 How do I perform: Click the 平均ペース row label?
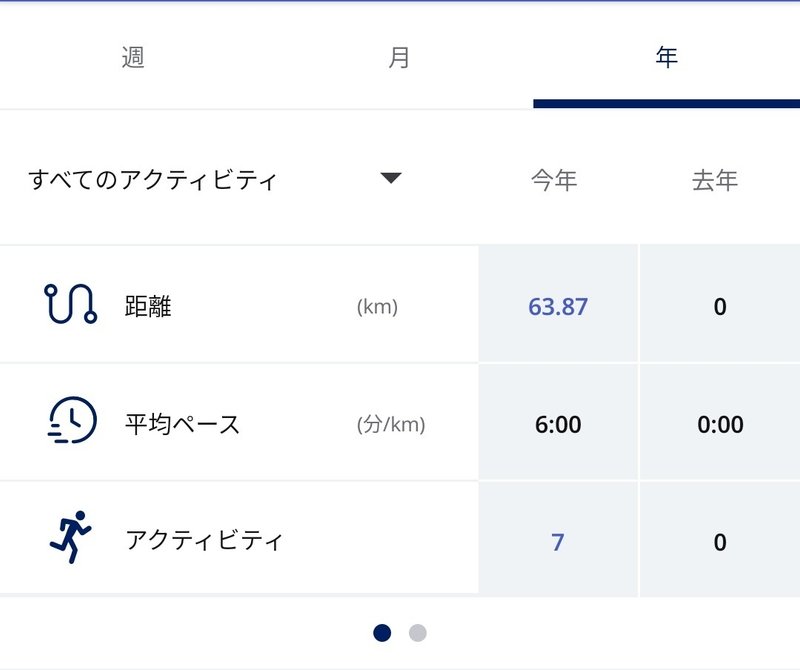183,424
